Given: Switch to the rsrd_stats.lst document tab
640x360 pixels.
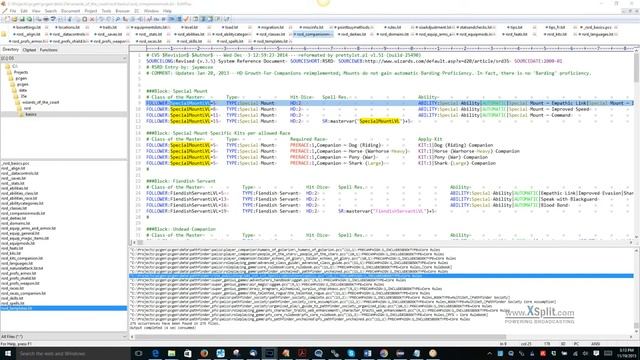Looking at the screenshot, I should point(150,35).
